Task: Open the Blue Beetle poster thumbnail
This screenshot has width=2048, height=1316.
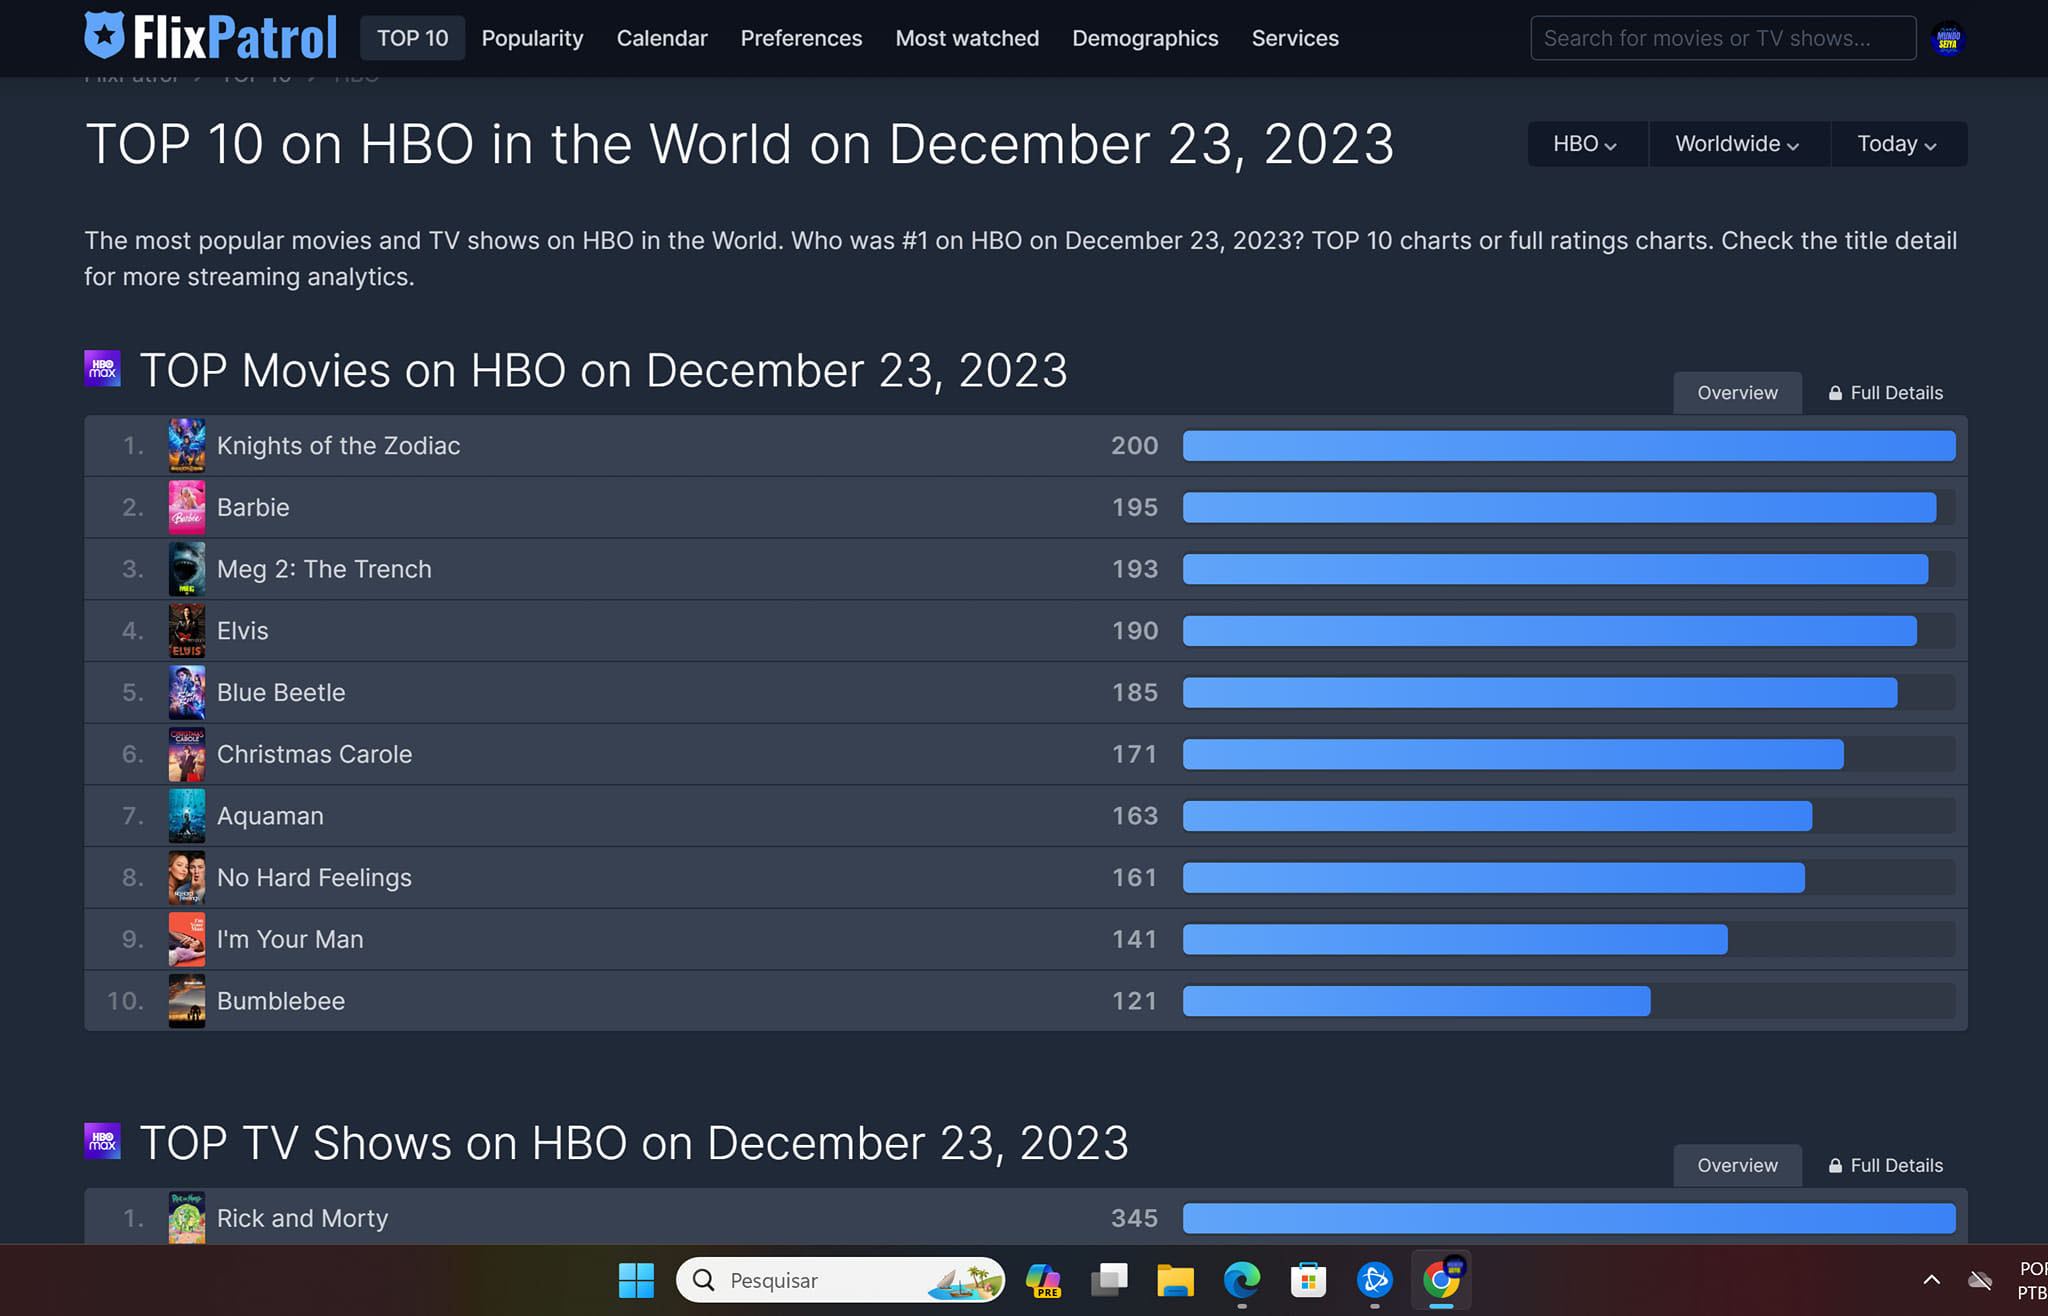Action: 187,692
